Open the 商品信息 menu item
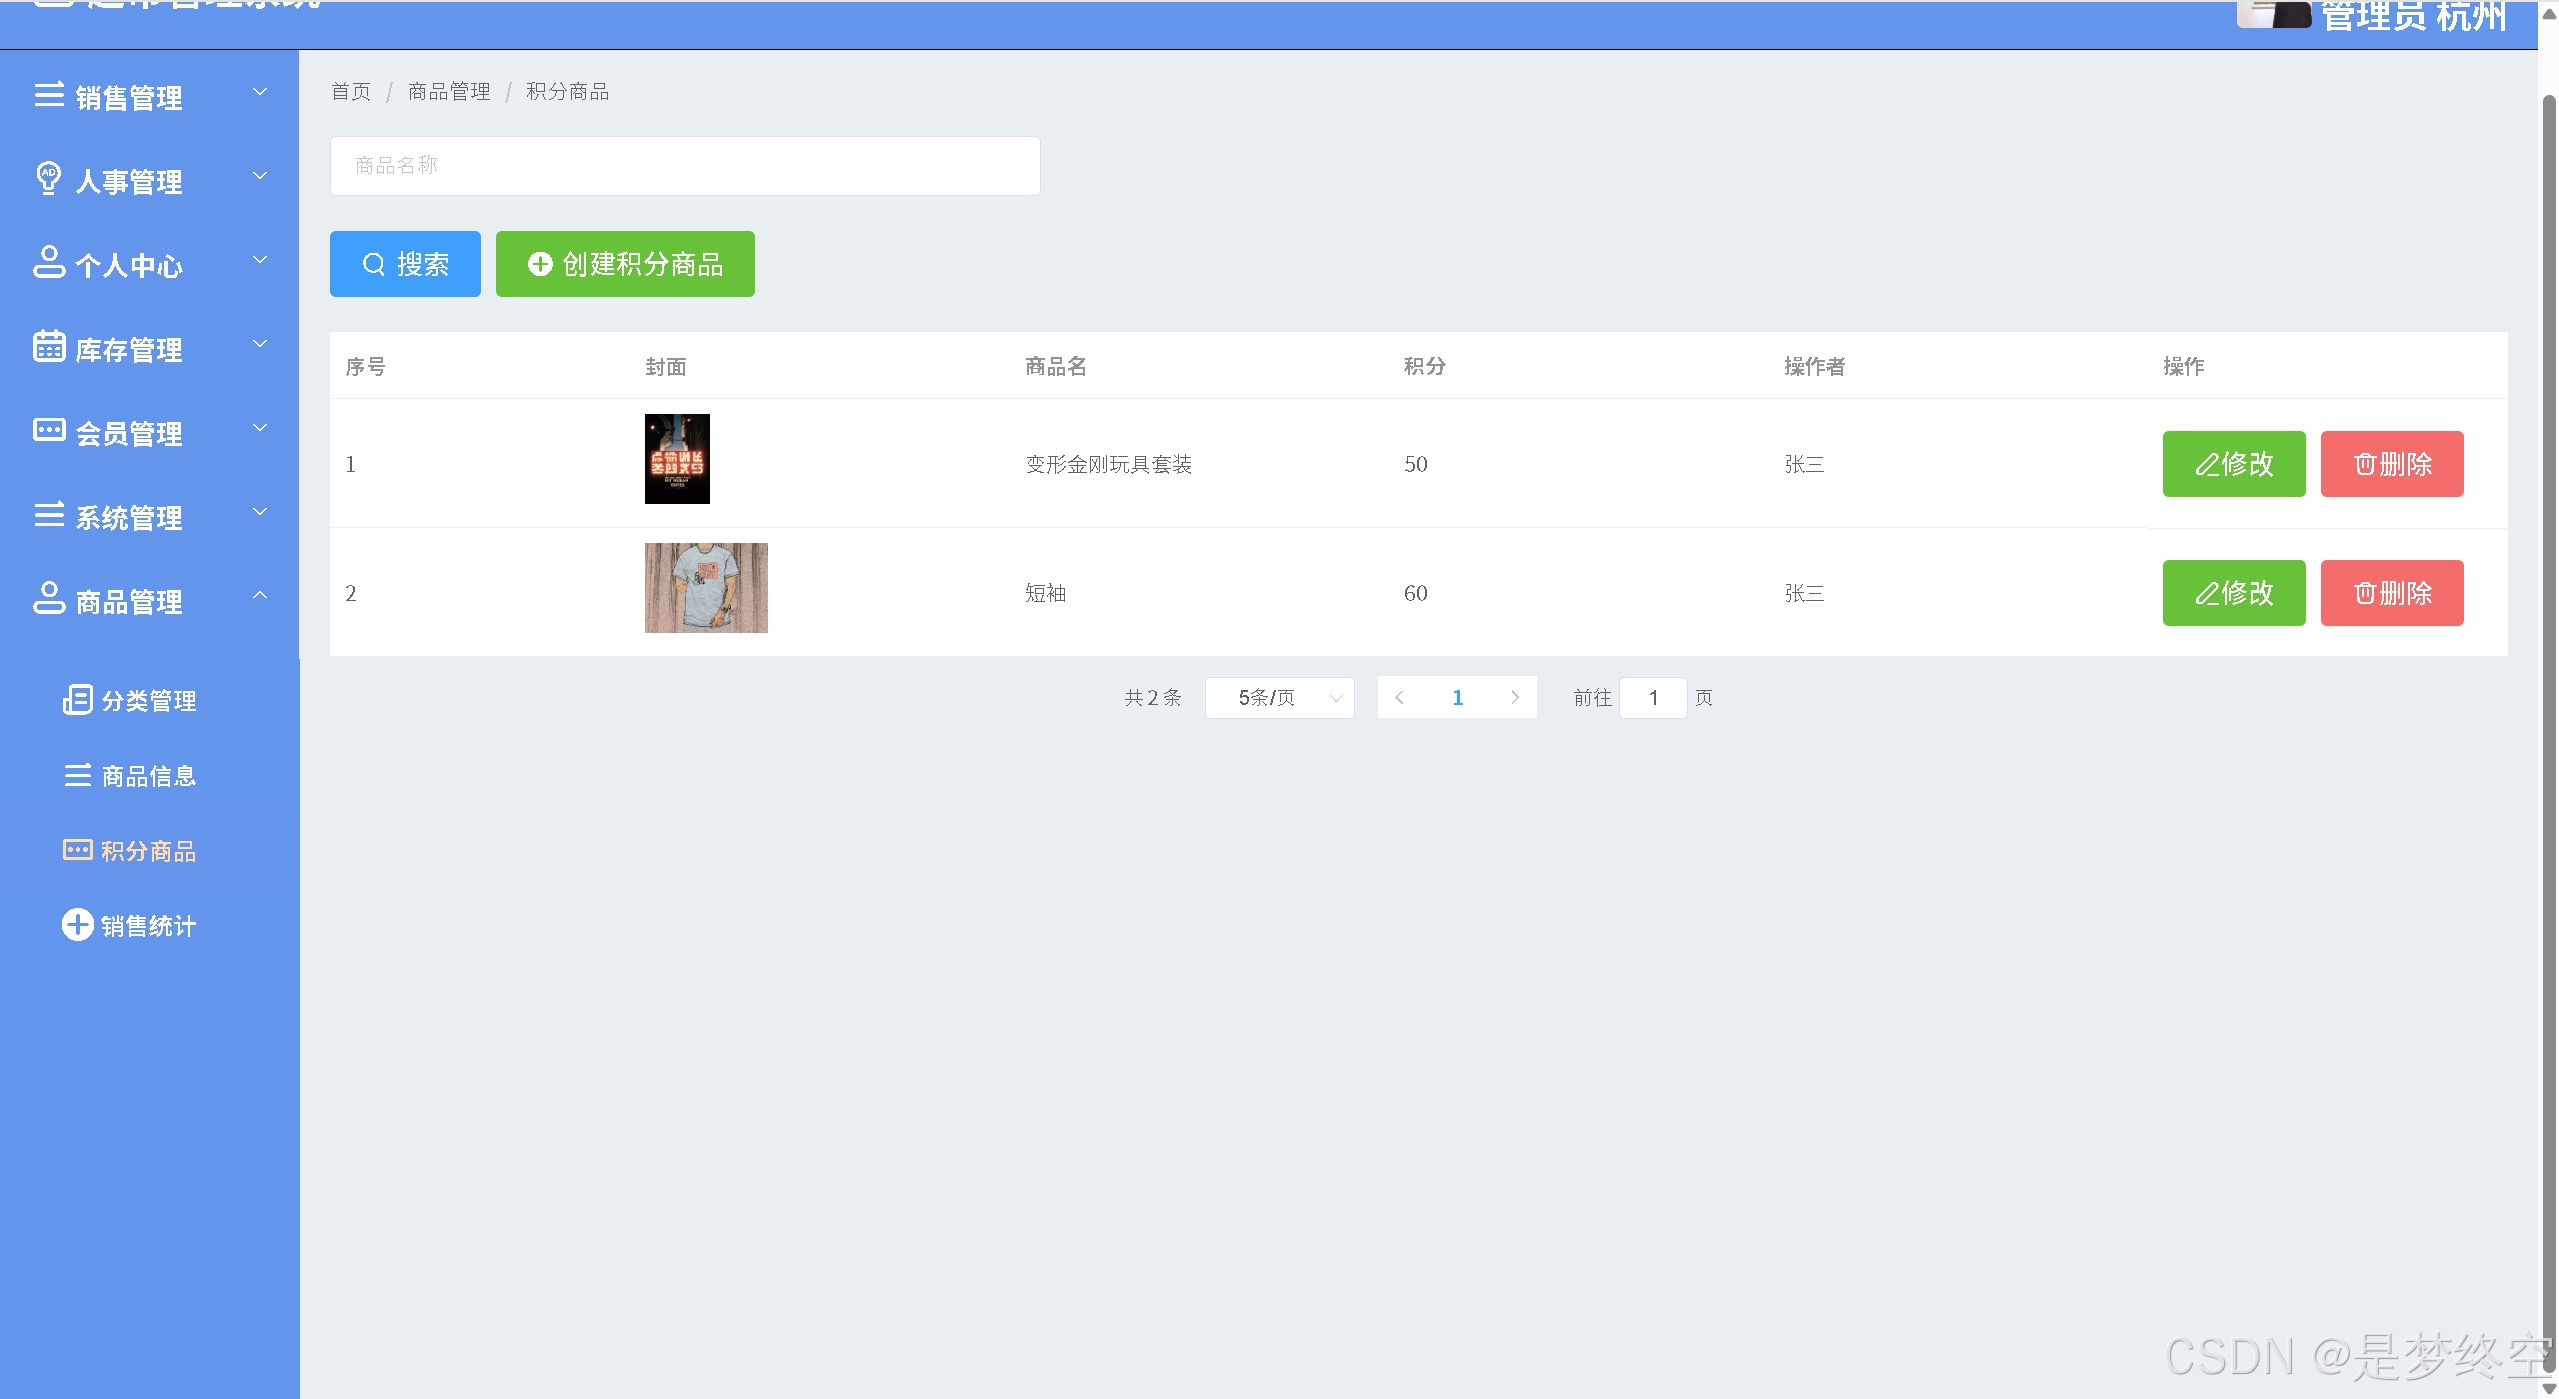This screenshot has width=2559, height=1399. tap(148, 776)
